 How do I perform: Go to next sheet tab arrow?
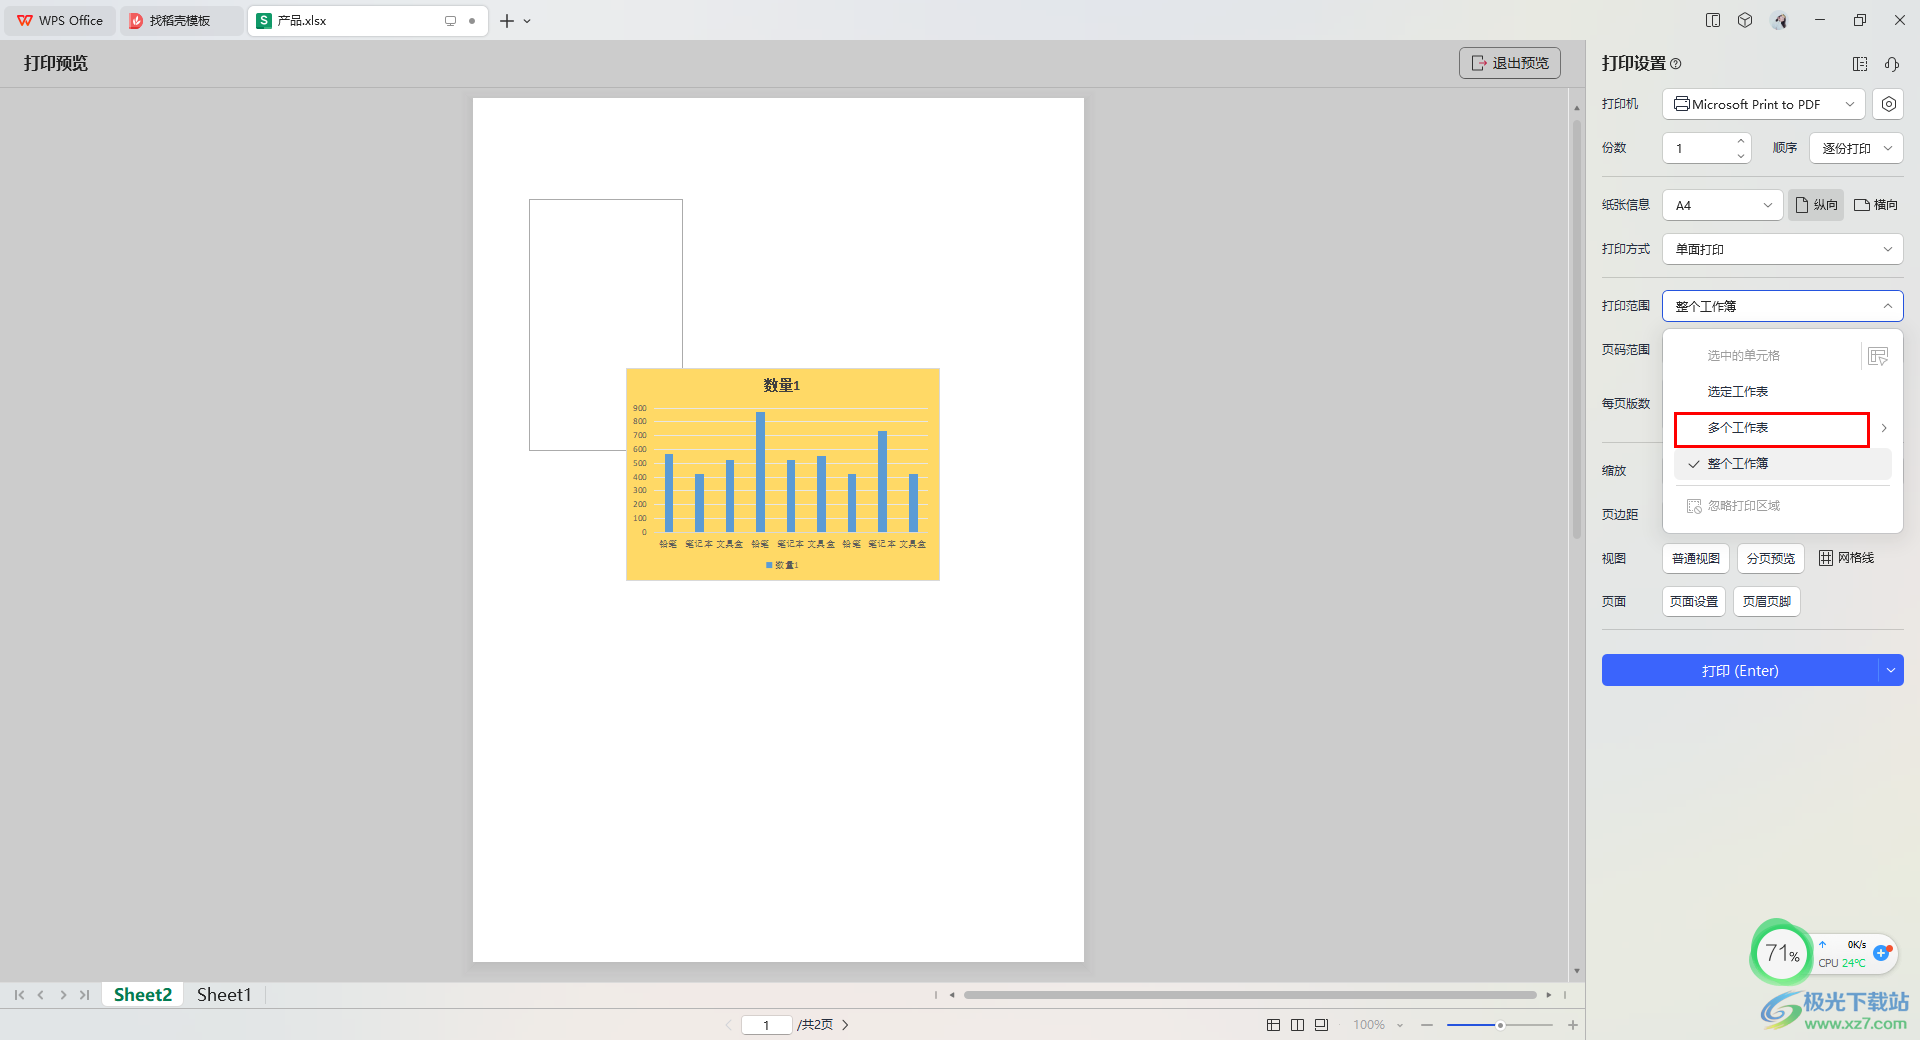click(x=63, y=995)
